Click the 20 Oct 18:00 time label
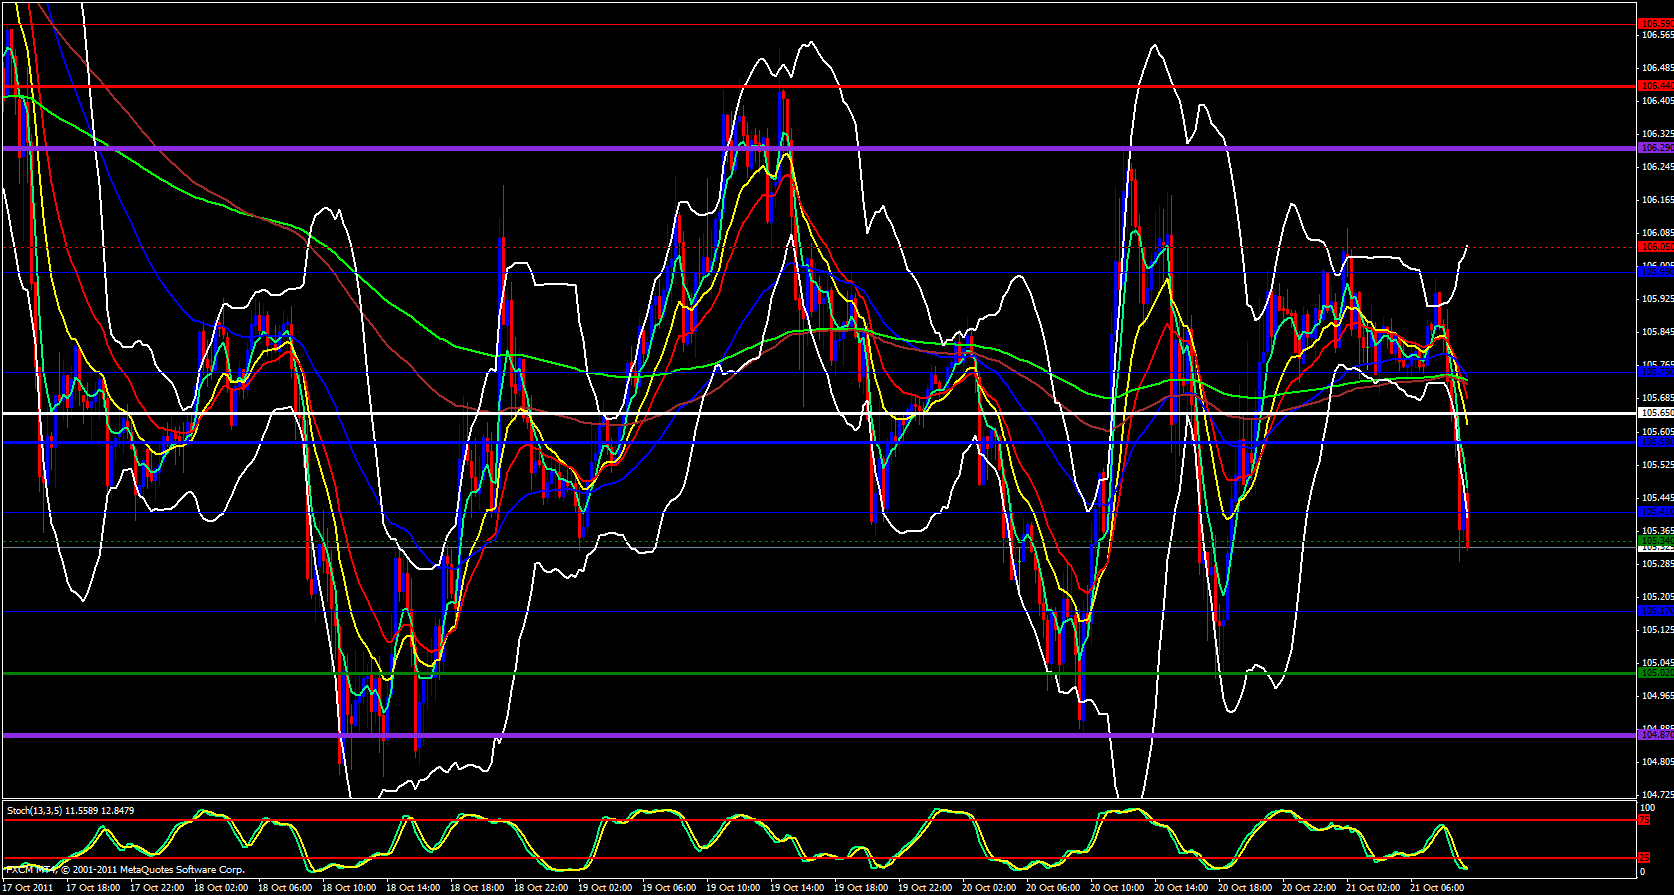The height and width of the screenshot is (895, 1674). (1245, 887)
